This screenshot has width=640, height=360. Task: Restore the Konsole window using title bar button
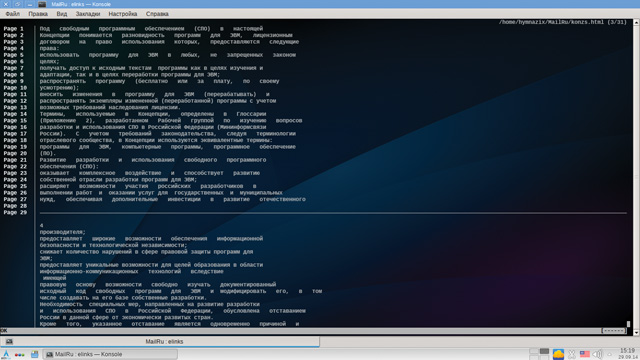point(18,4)
